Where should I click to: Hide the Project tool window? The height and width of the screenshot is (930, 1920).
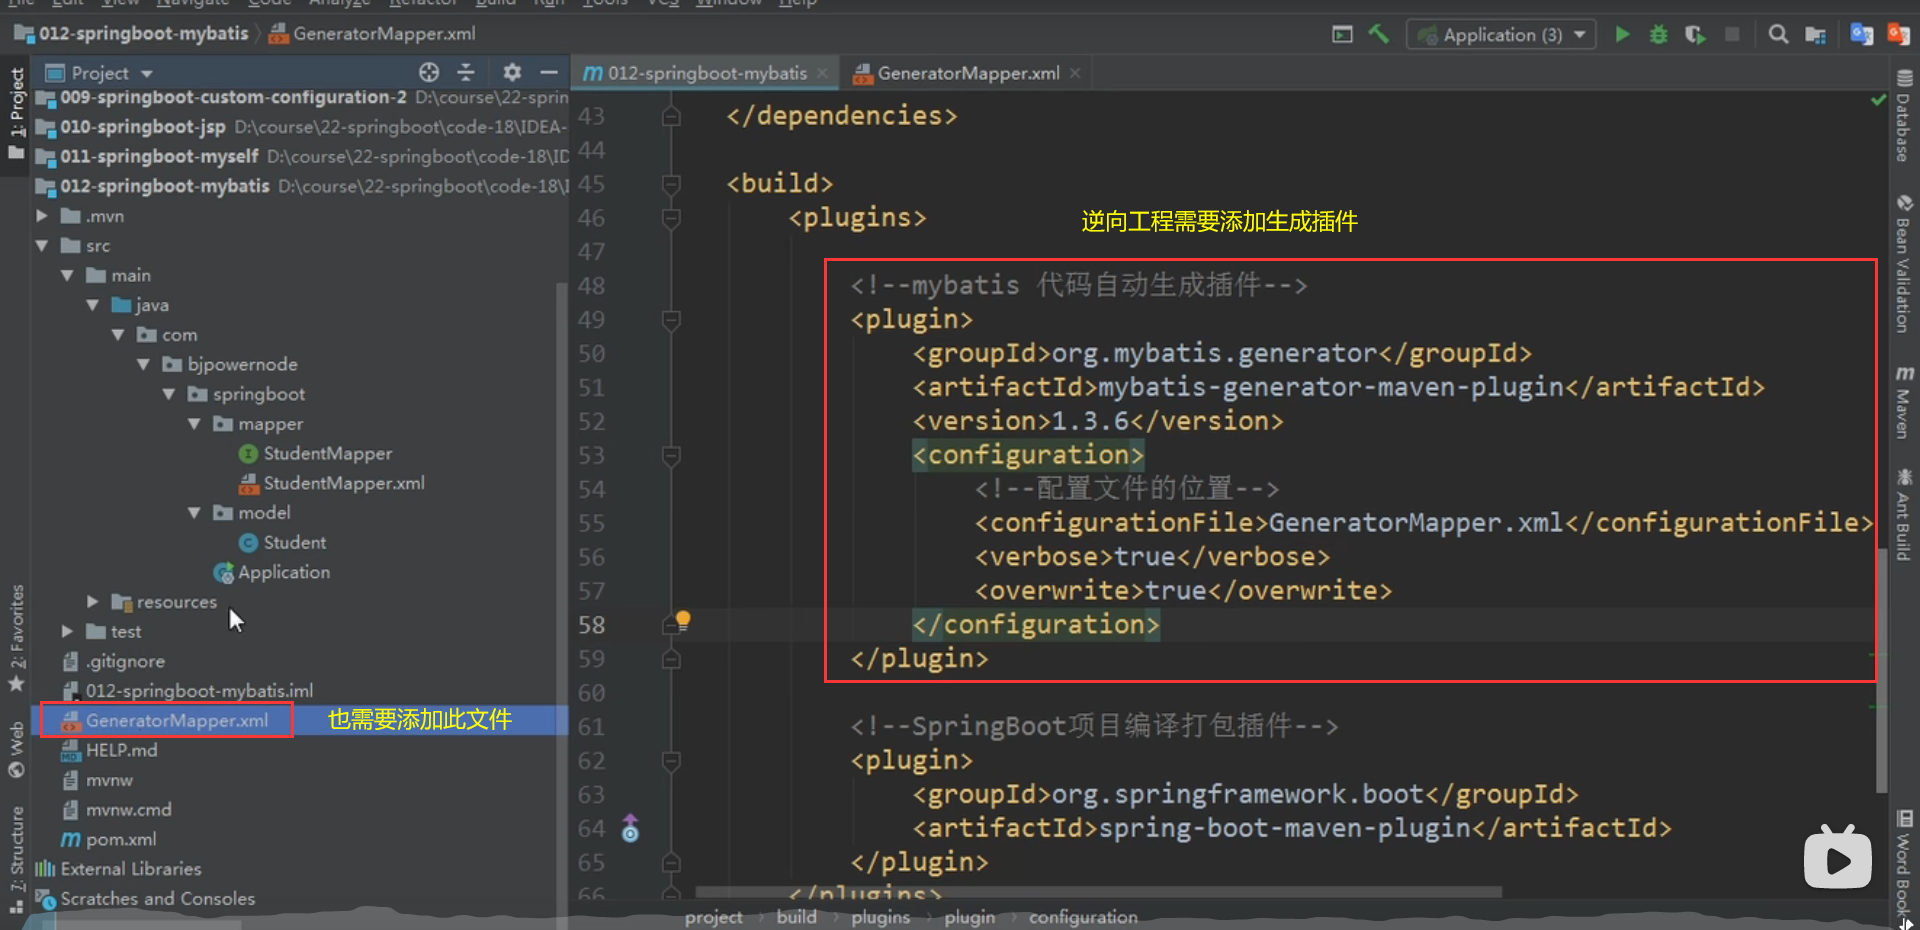pos(549,72)
